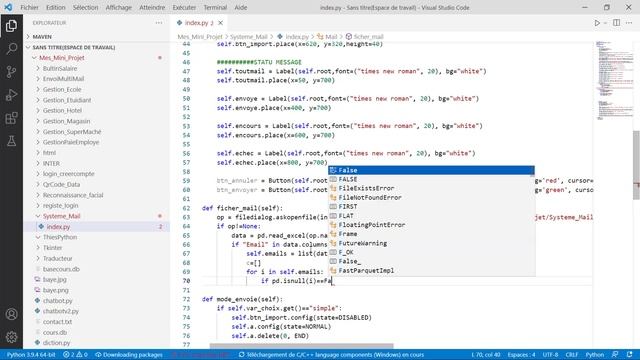Open the Edition menu

[56, 7]
